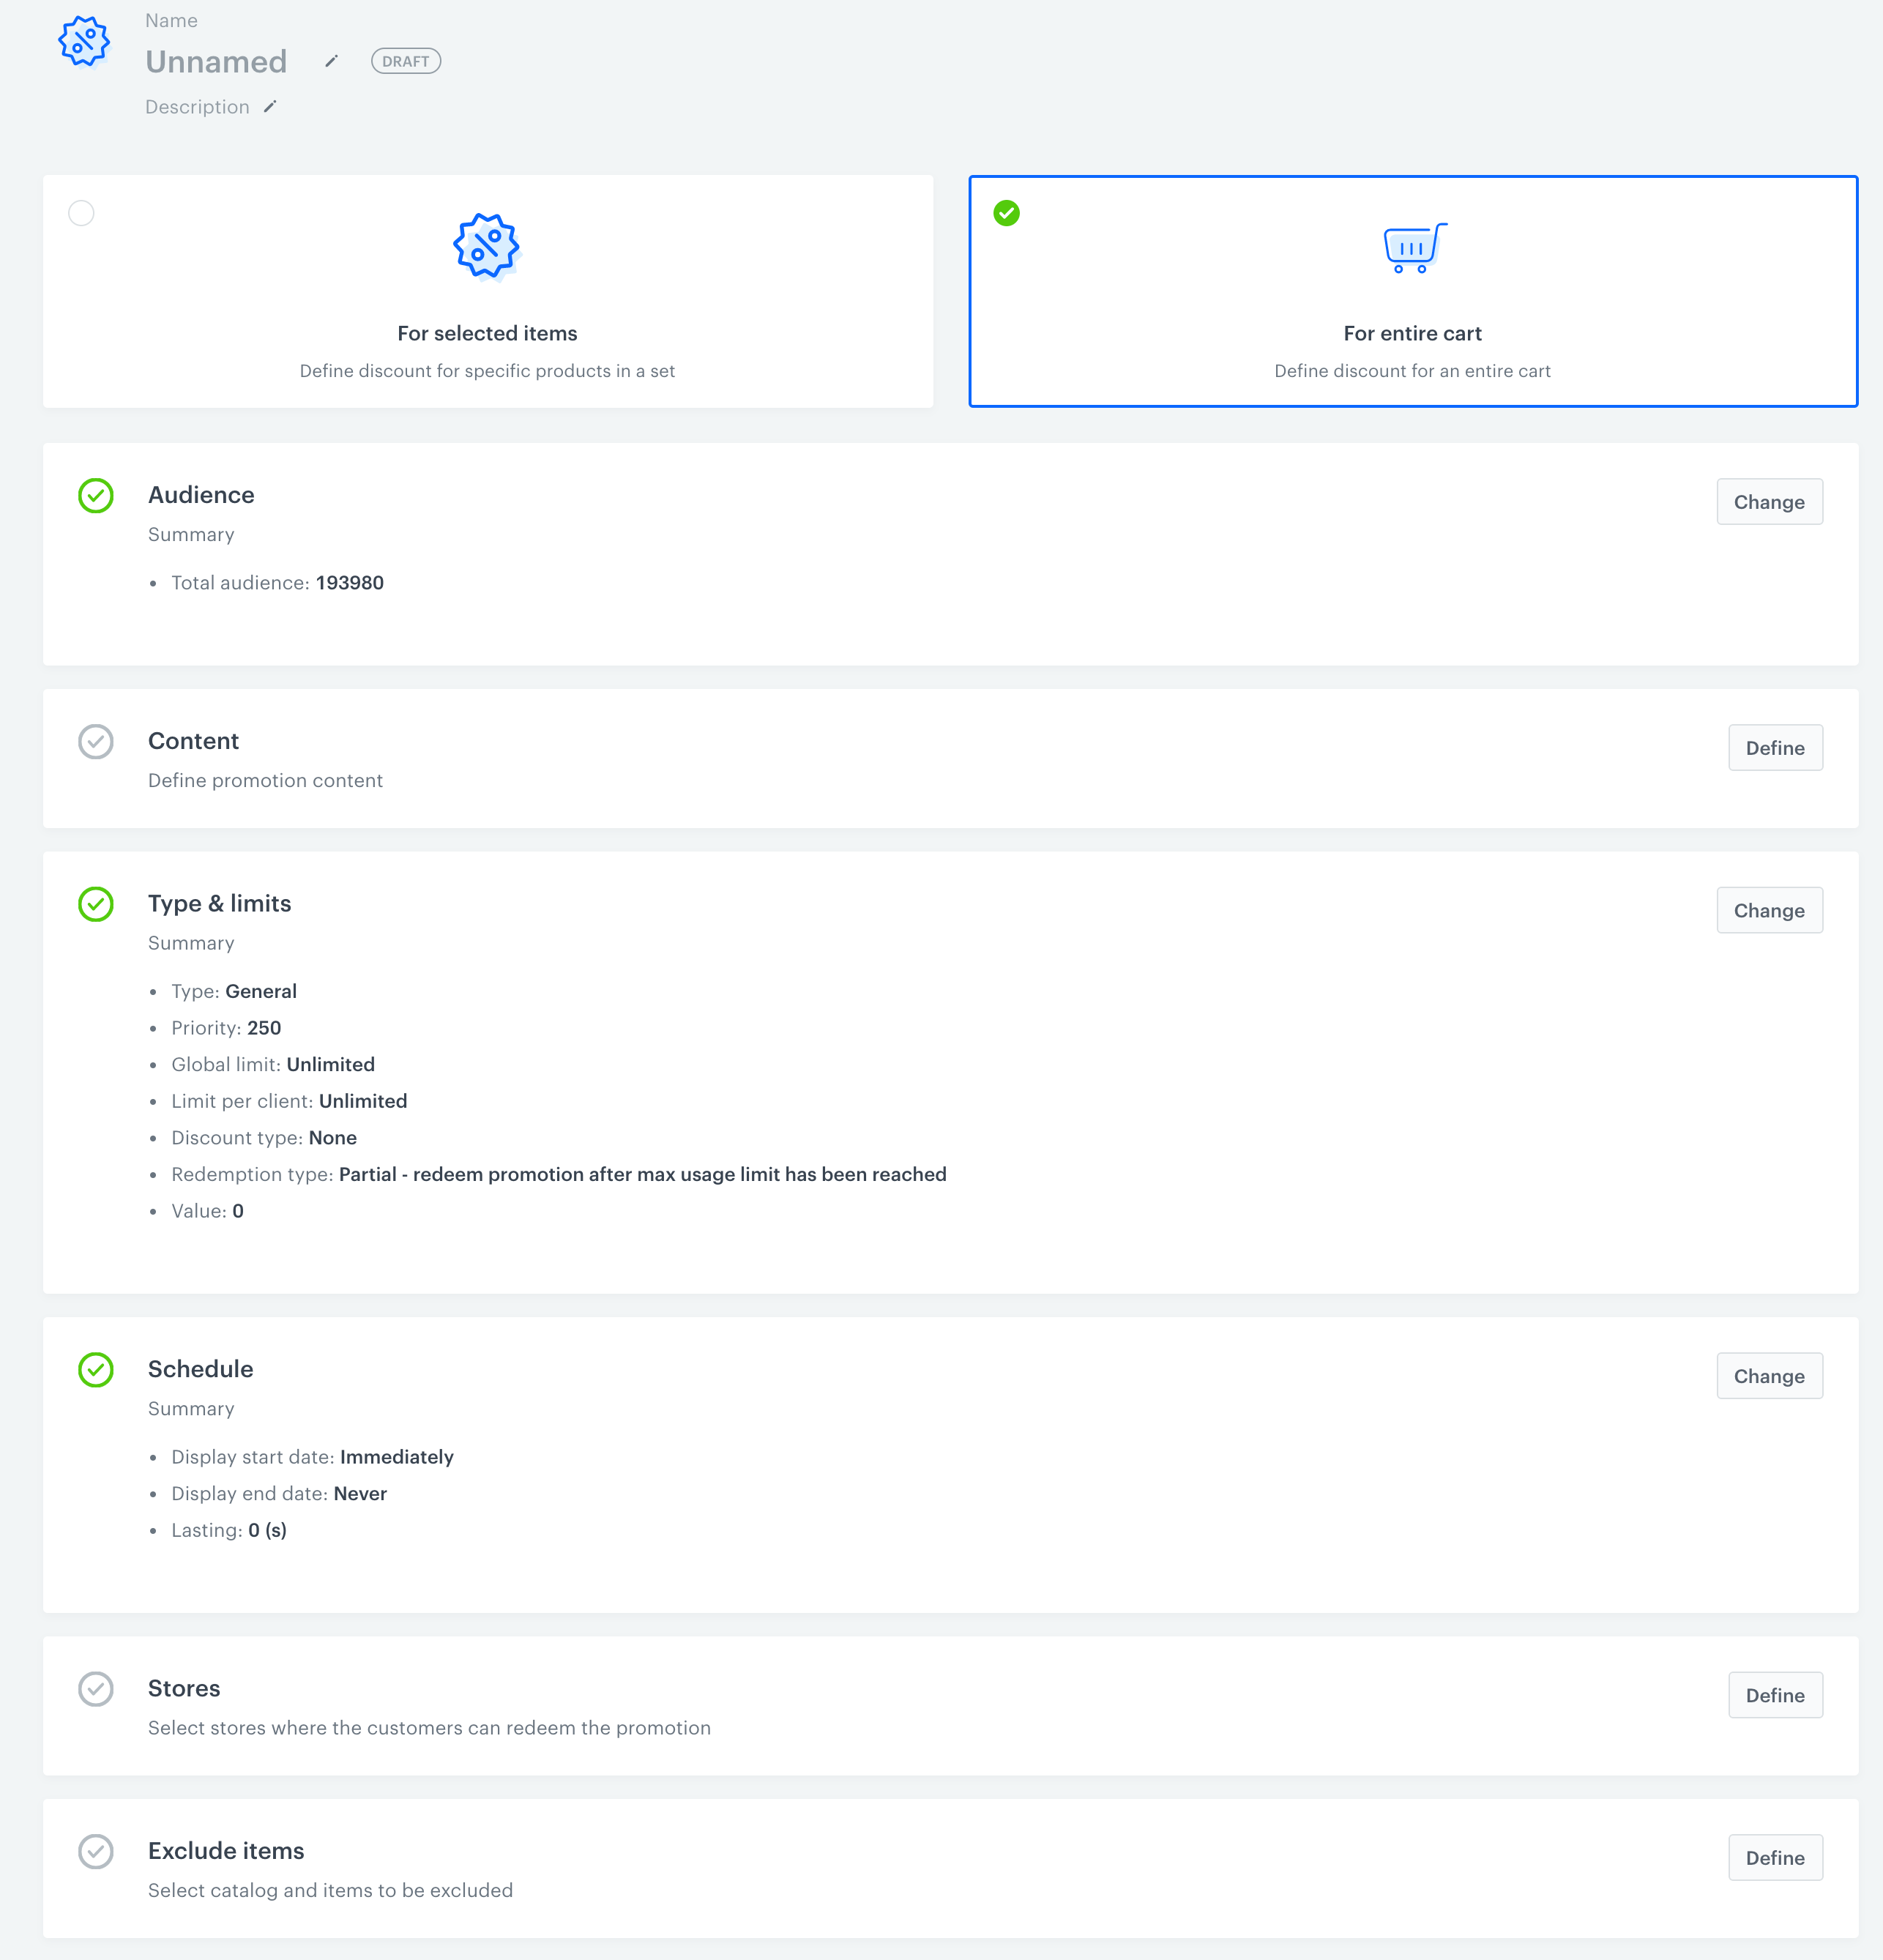The height and width of the screenshot is (1960, 1883).
Task: Click the promotion badge icon beside Name
Action: 84,42
